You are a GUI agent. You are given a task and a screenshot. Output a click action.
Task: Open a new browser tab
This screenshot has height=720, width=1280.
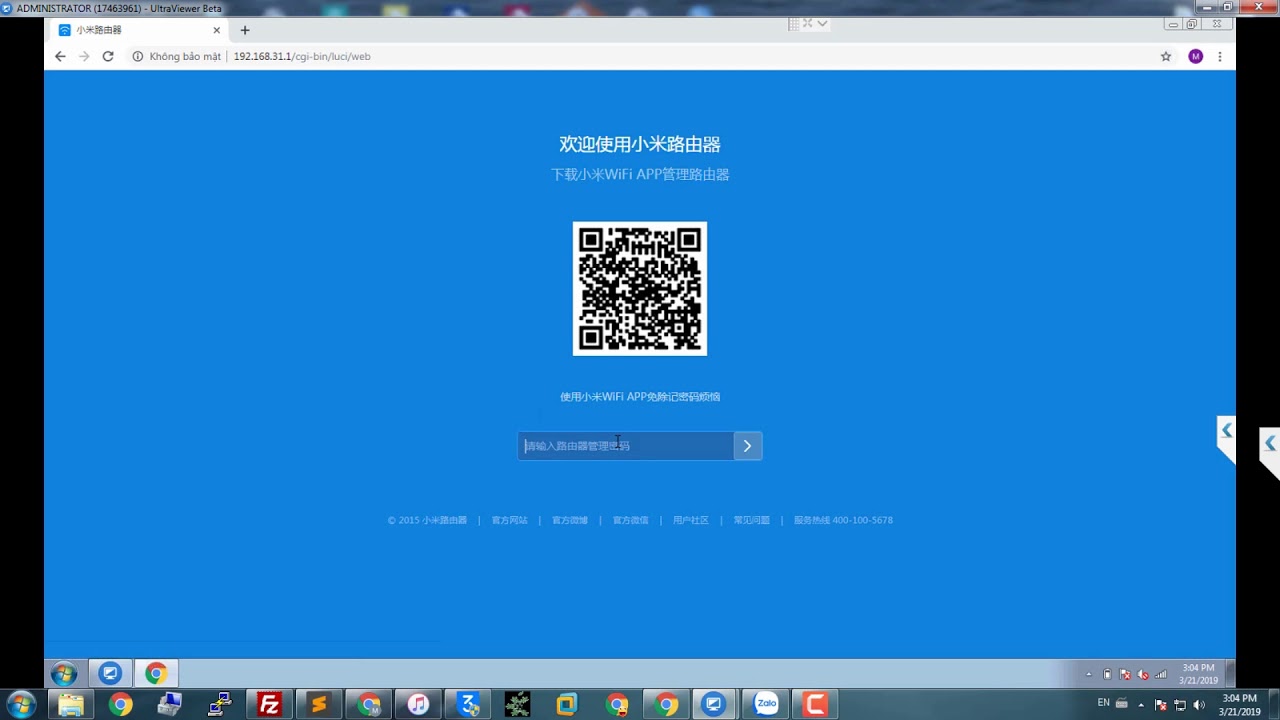point(244,30)
